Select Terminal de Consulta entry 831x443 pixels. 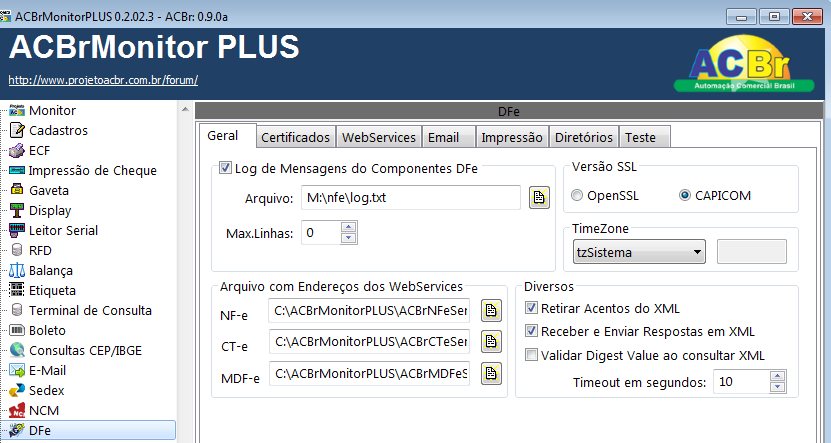tap(90, 310)
